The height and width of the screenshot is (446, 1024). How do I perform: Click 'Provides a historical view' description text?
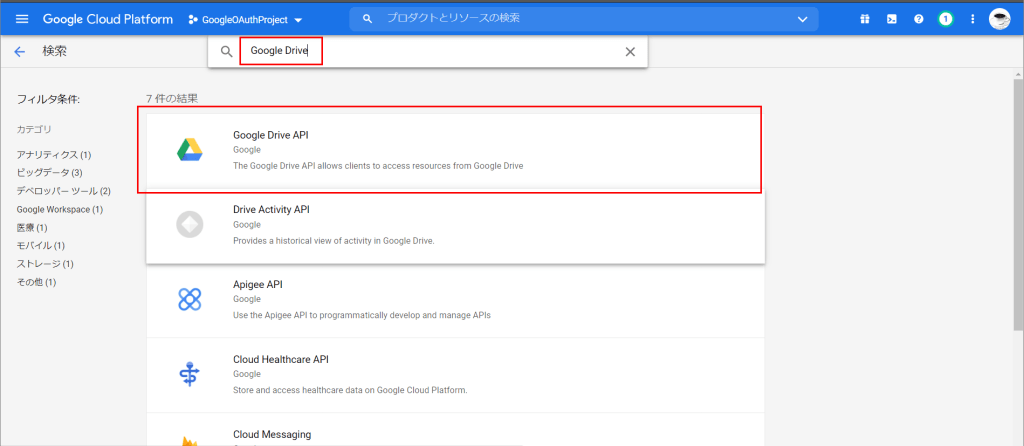[334, 240]
